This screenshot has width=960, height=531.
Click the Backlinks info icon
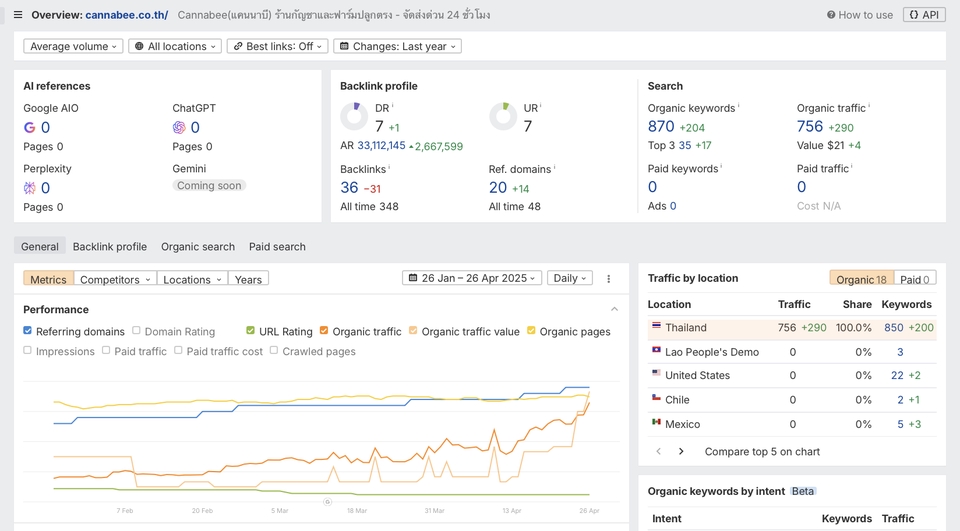389,167
